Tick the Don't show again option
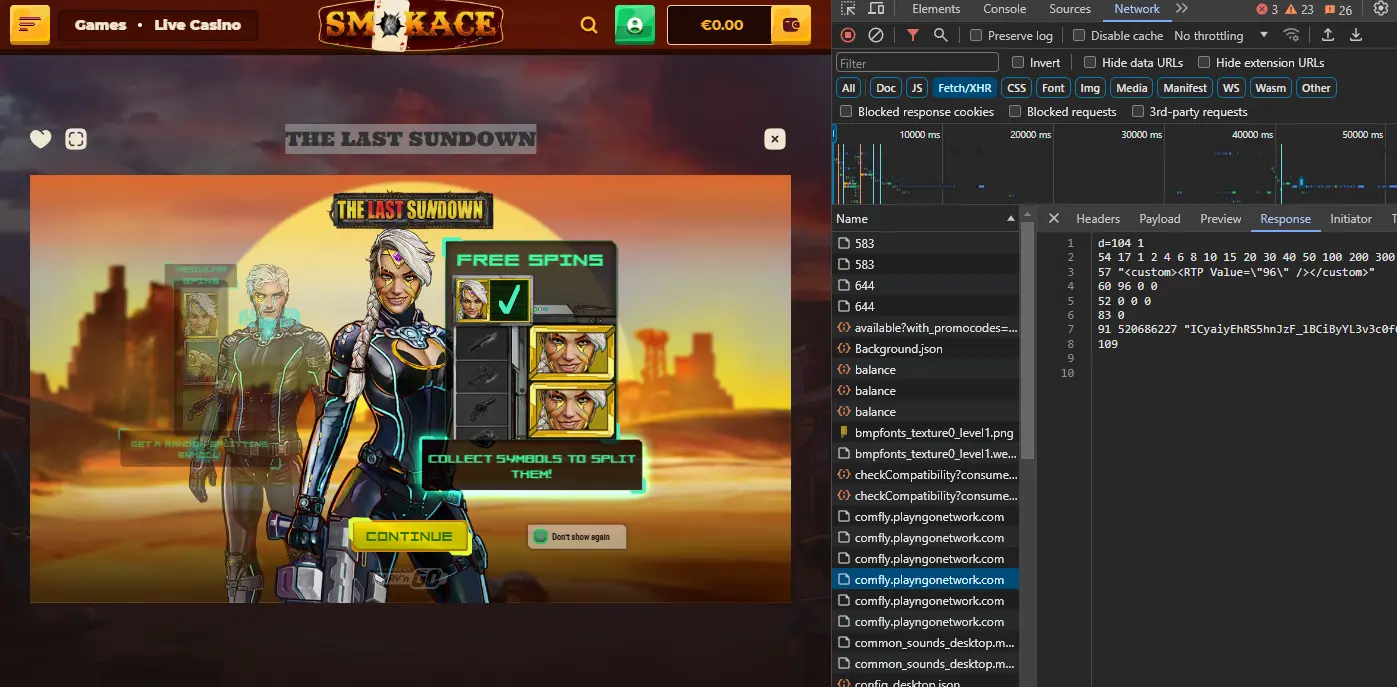The height and width of the screenshot is (687, 1397). pyautogui.click(x=541, y=537)
